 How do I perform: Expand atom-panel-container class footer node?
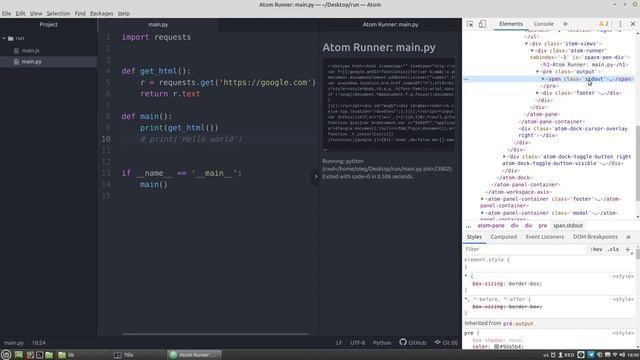[x=482, y=199]
